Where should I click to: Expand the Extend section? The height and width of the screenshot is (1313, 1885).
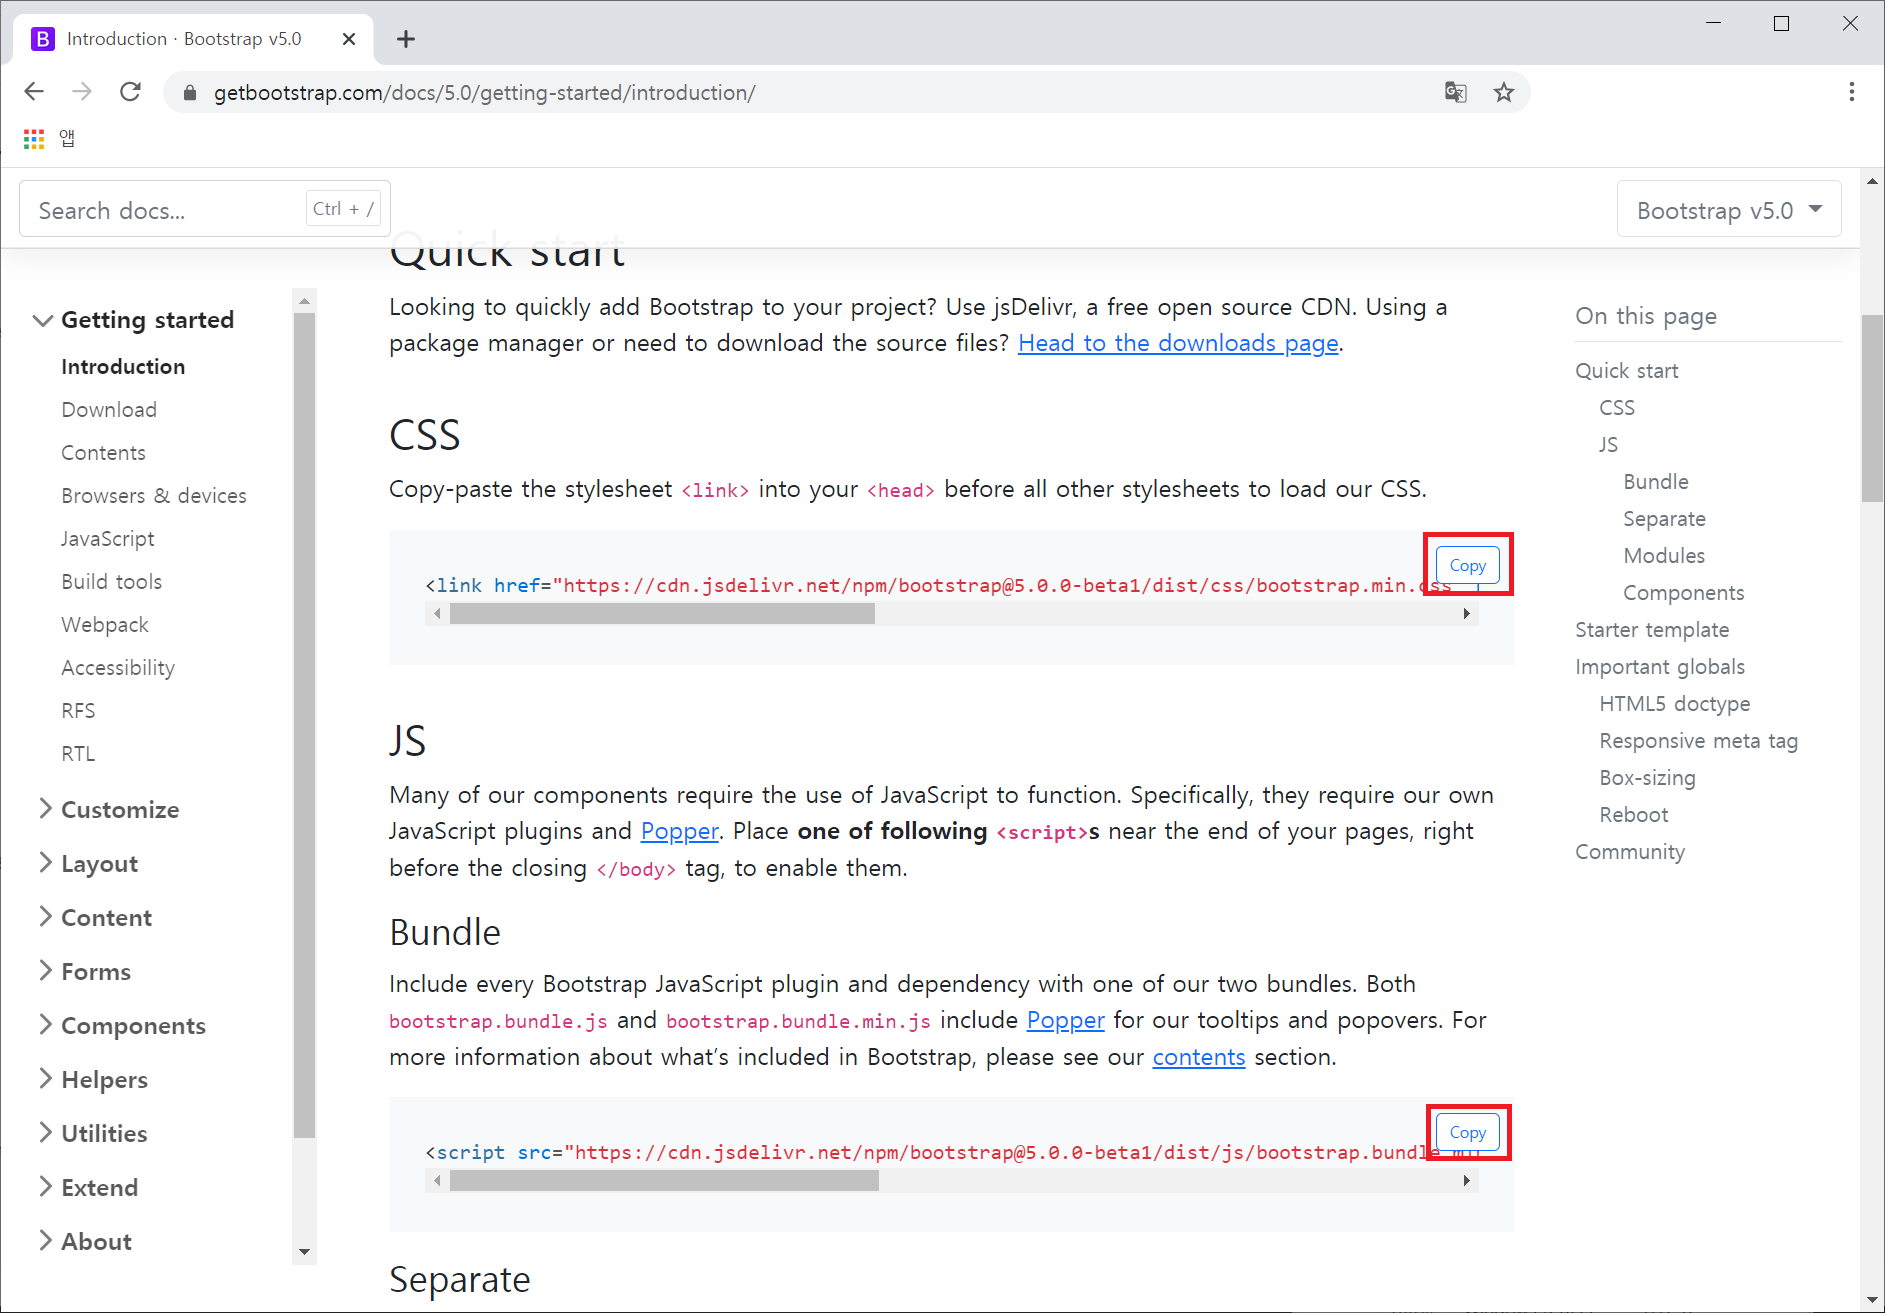pyautogui.click(x=88, y=1187)
